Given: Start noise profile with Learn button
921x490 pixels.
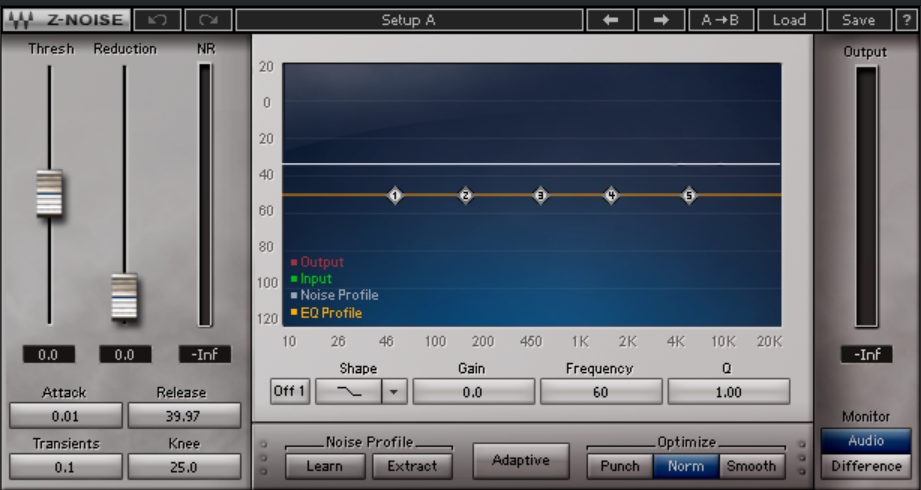Looking at the screenshot, I should click(325, 466).
